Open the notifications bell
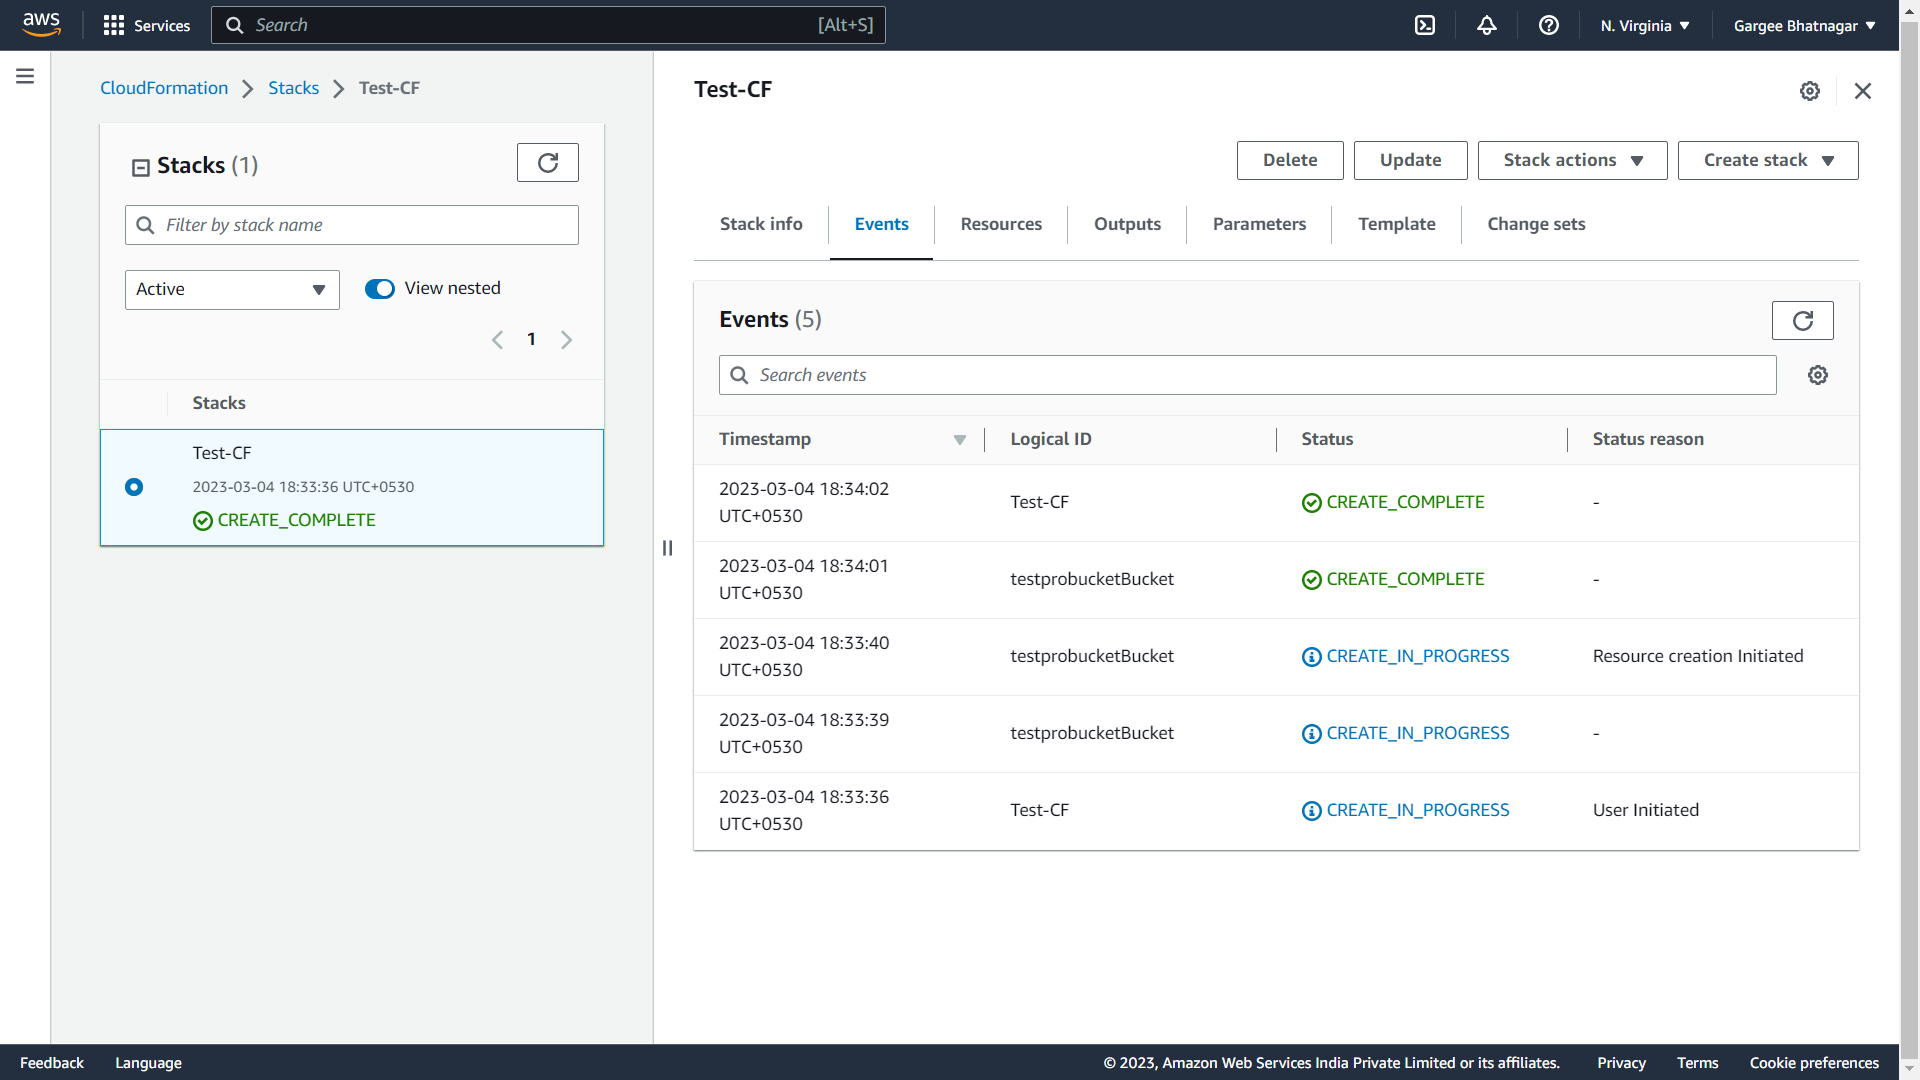Screen dimensions: 1920x1080 tap(1487, 25)
